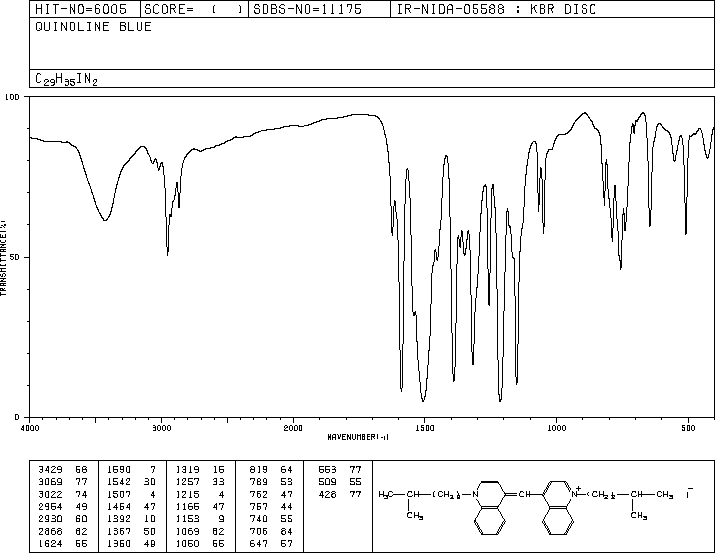Click the 740 peak table entry
This screenshot has width=715, height=553.
pos(271,519)
